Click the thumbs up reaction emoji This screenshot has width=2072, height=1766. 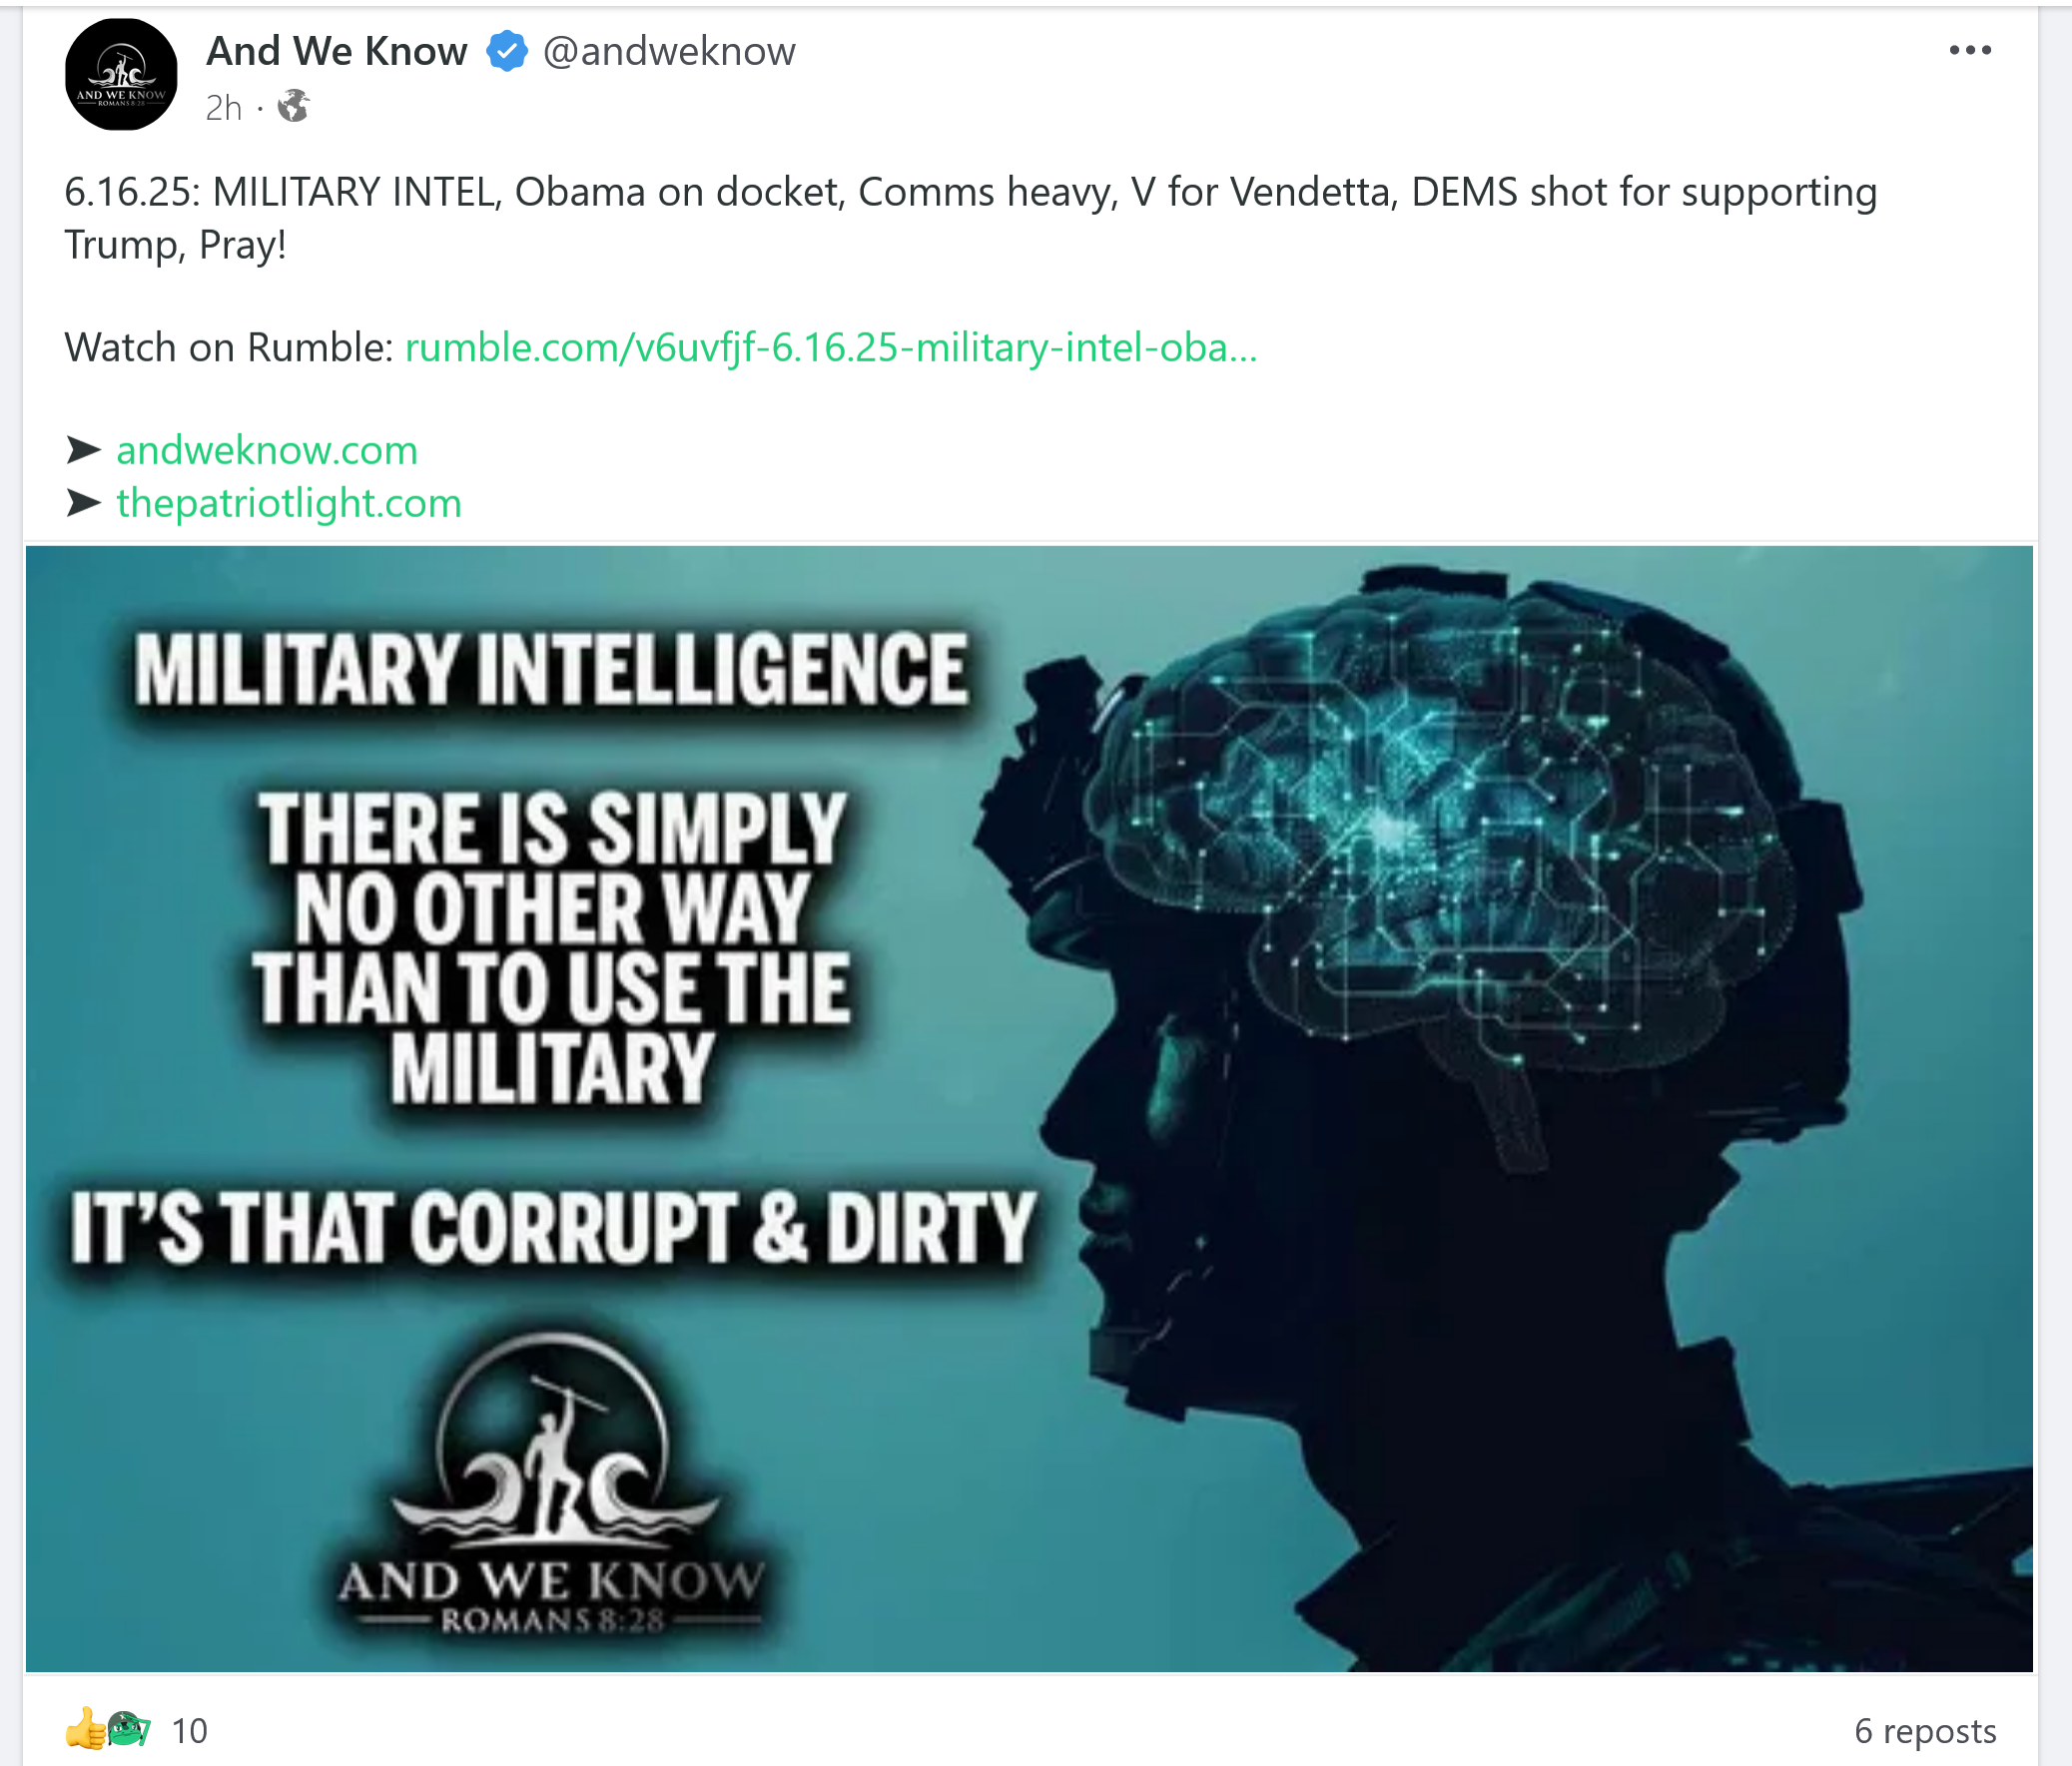pyautogui.click(x=85, y=1729)
